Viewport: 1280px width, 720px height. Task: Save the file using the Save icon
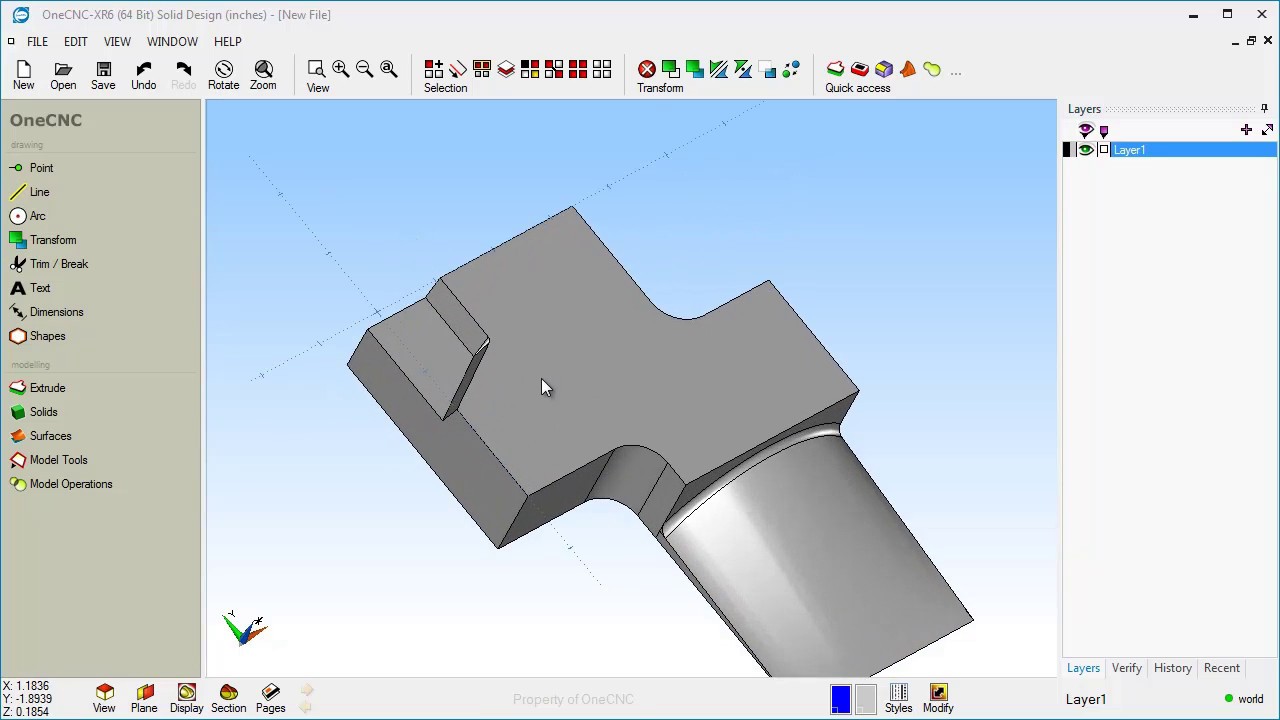pyautogui.click(x=103, y=75)
